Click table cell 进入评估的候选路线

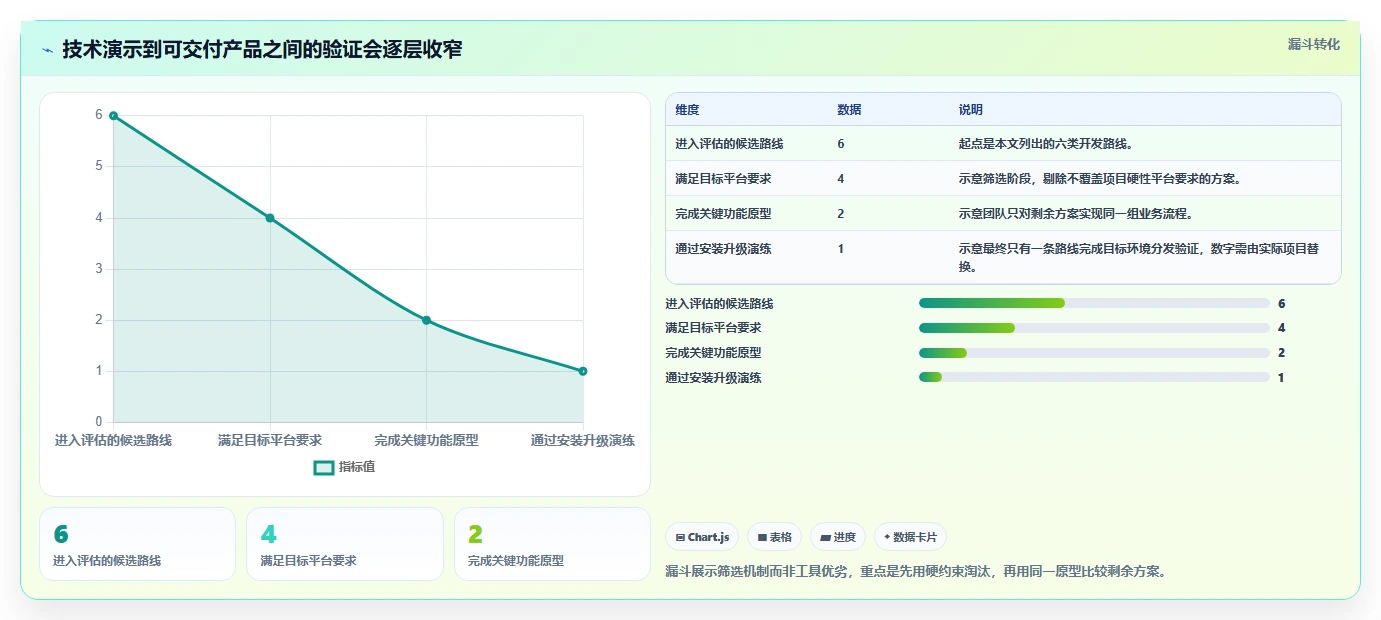click(x=729, y=144)
